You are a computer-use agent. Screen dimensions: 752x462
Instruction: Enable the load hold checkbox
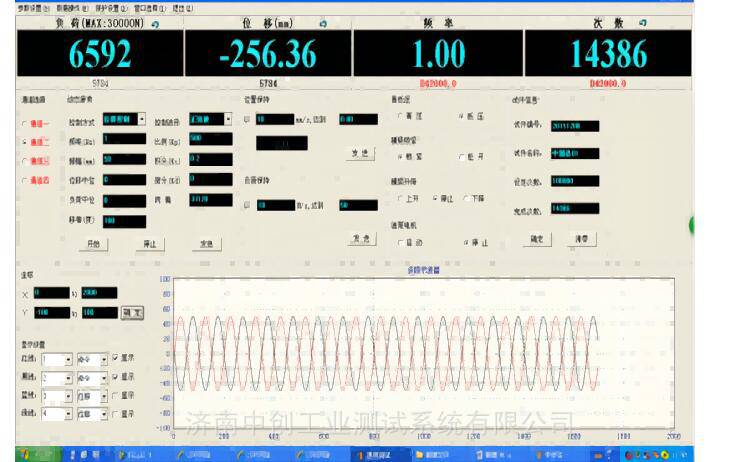247,205
